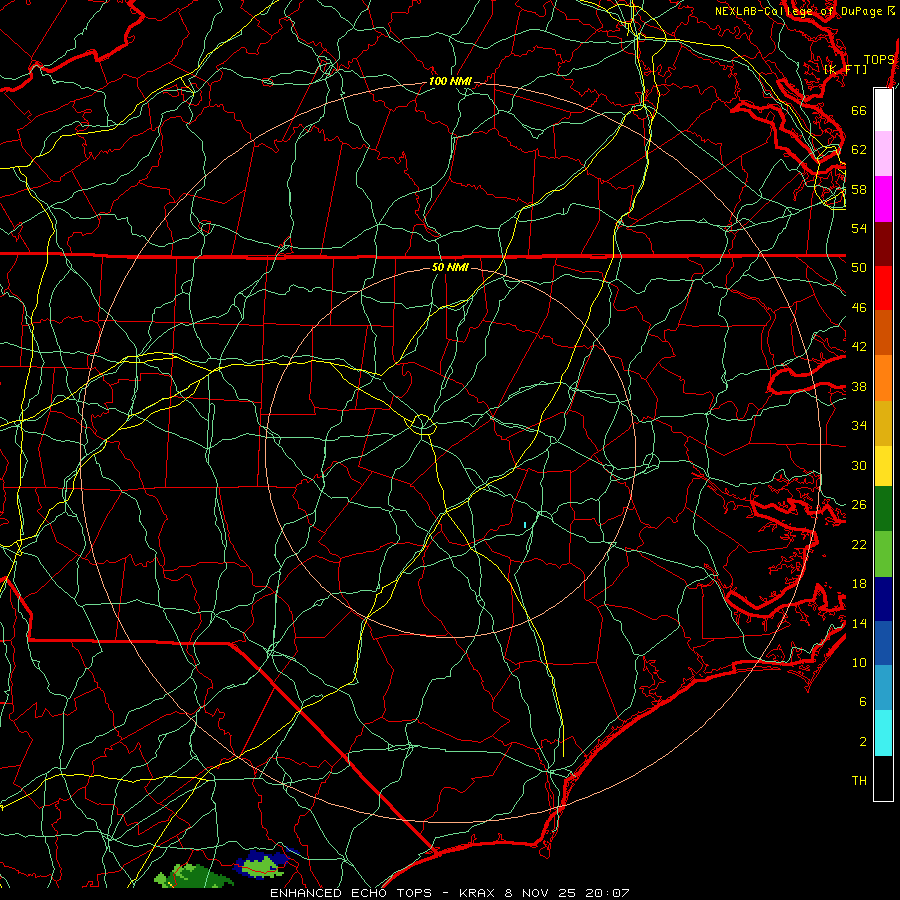The width and height of the screenshot is (900, 900).
Task: Pick the dark orange legend swatch
Action: pyautogui.click(x=883, y=333)
